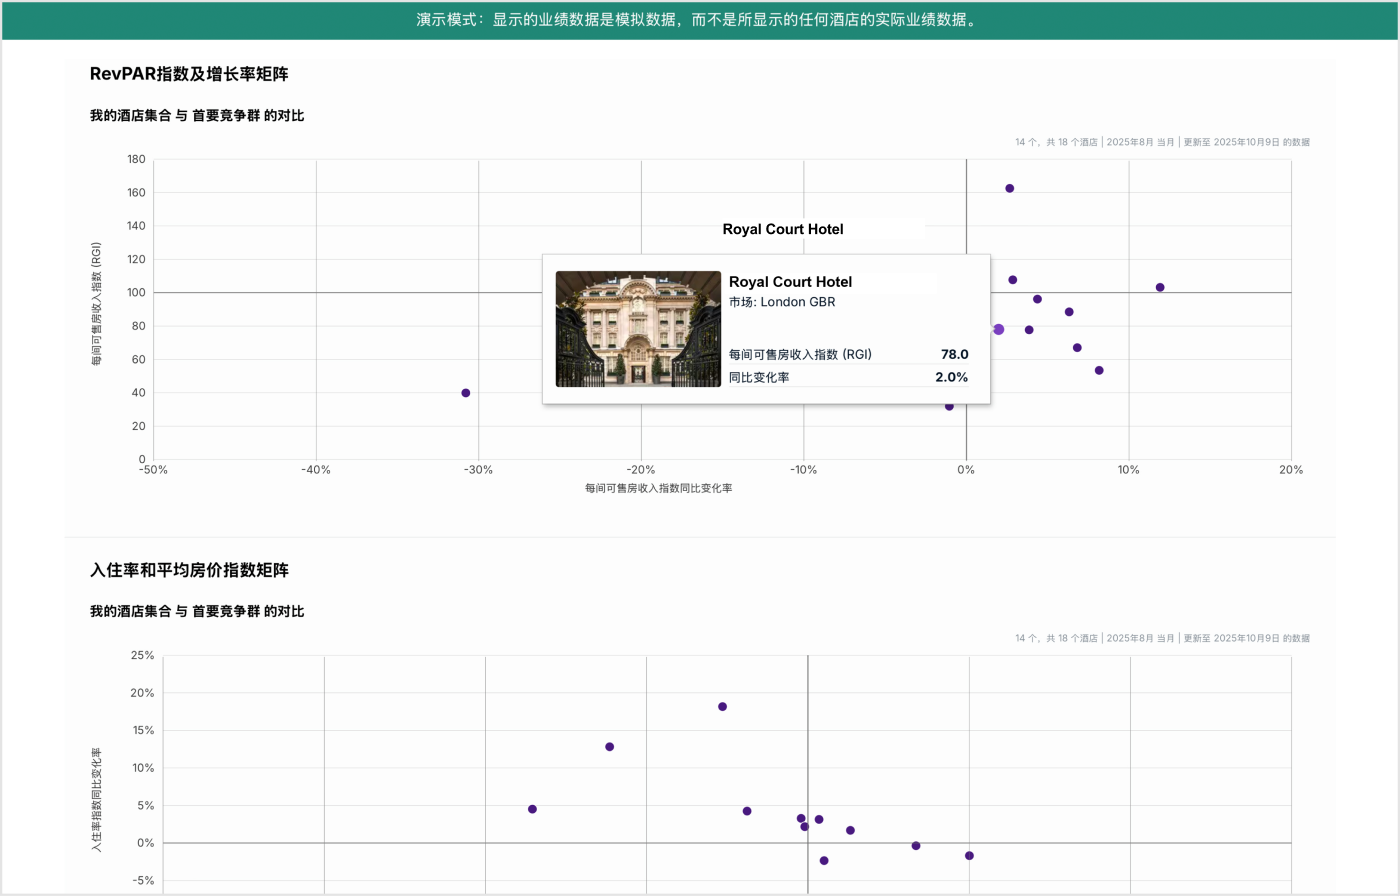
Task: Select the RevPAR dot near RGI 53 on the right
Action: point(1099,370)
